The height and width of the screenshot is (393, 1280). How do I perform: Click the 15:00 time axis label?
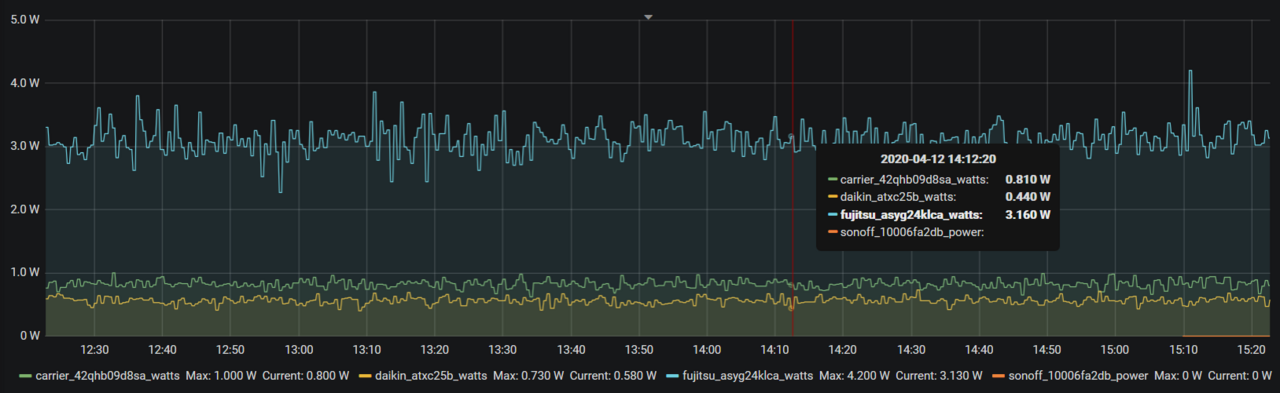pos(1115,350)
